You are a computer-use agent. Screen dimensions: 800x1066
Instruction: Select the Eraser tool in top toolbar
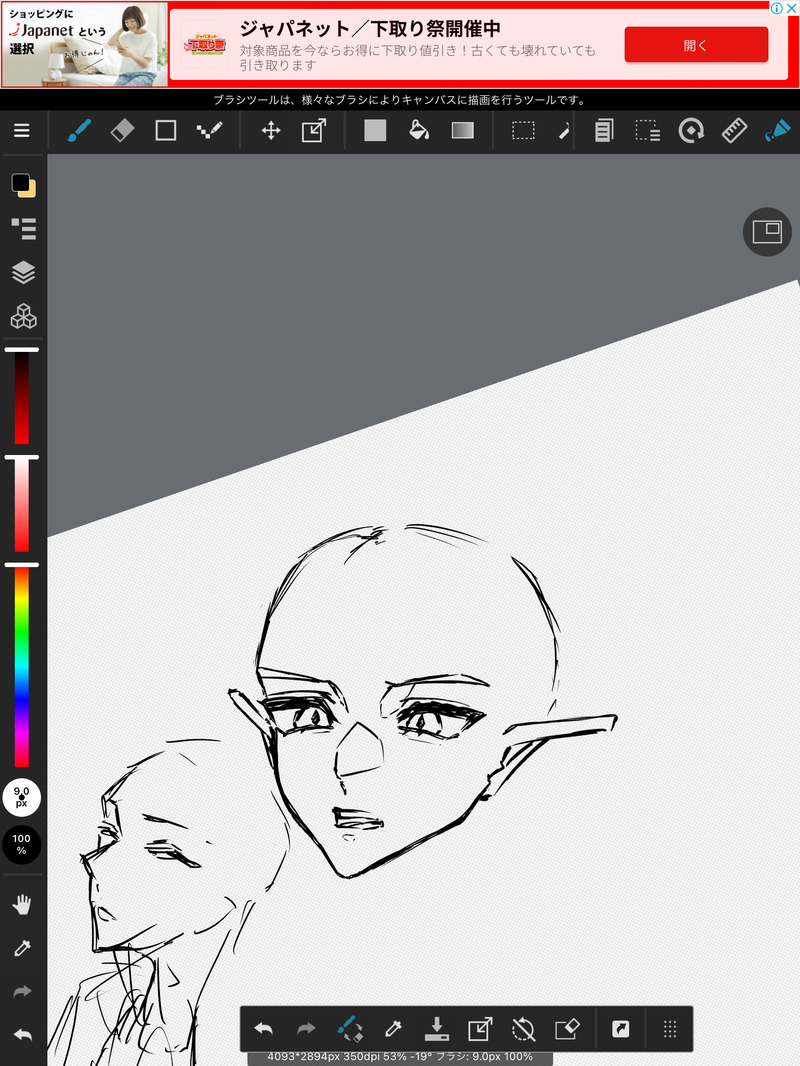(122, 131)
